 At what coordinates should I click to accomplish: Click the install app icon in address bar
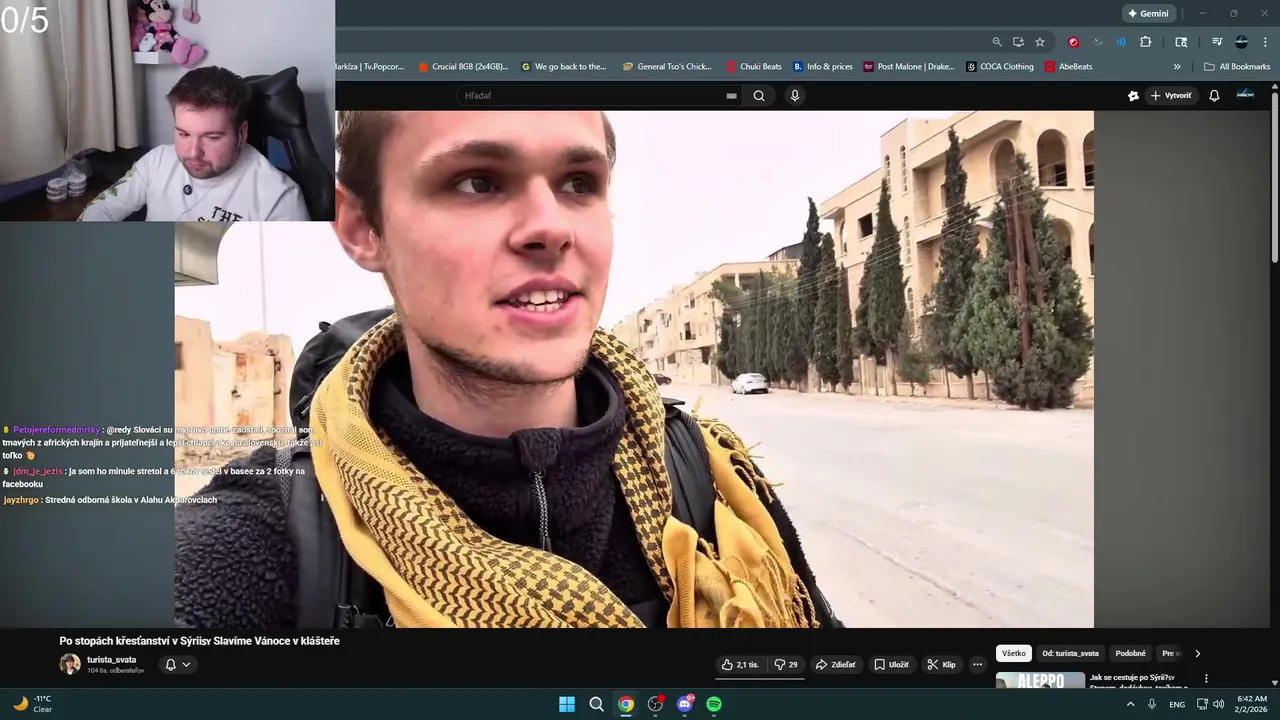(x=1018, y=42)
